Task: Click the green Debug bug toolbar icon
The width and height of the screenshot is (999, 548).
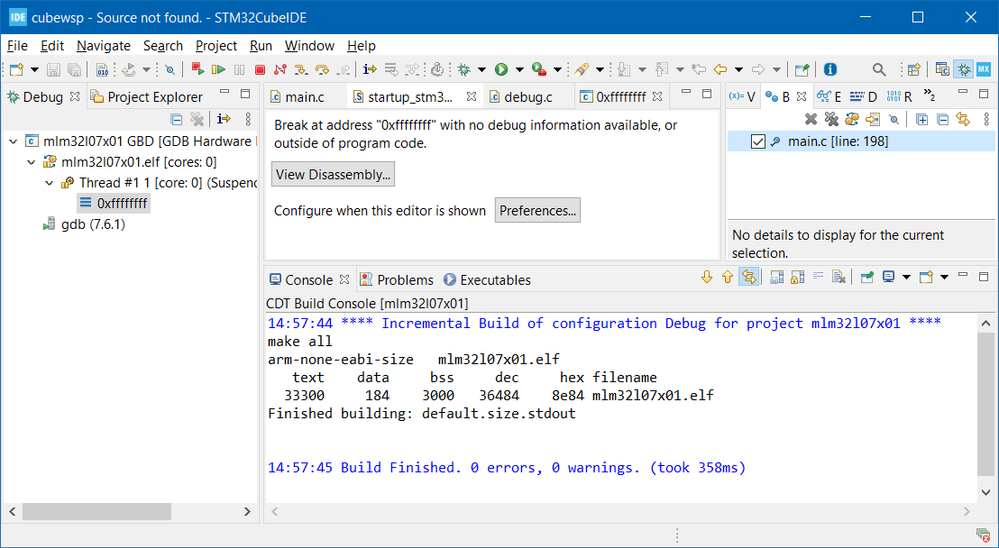Action: [x=464, y=69]
